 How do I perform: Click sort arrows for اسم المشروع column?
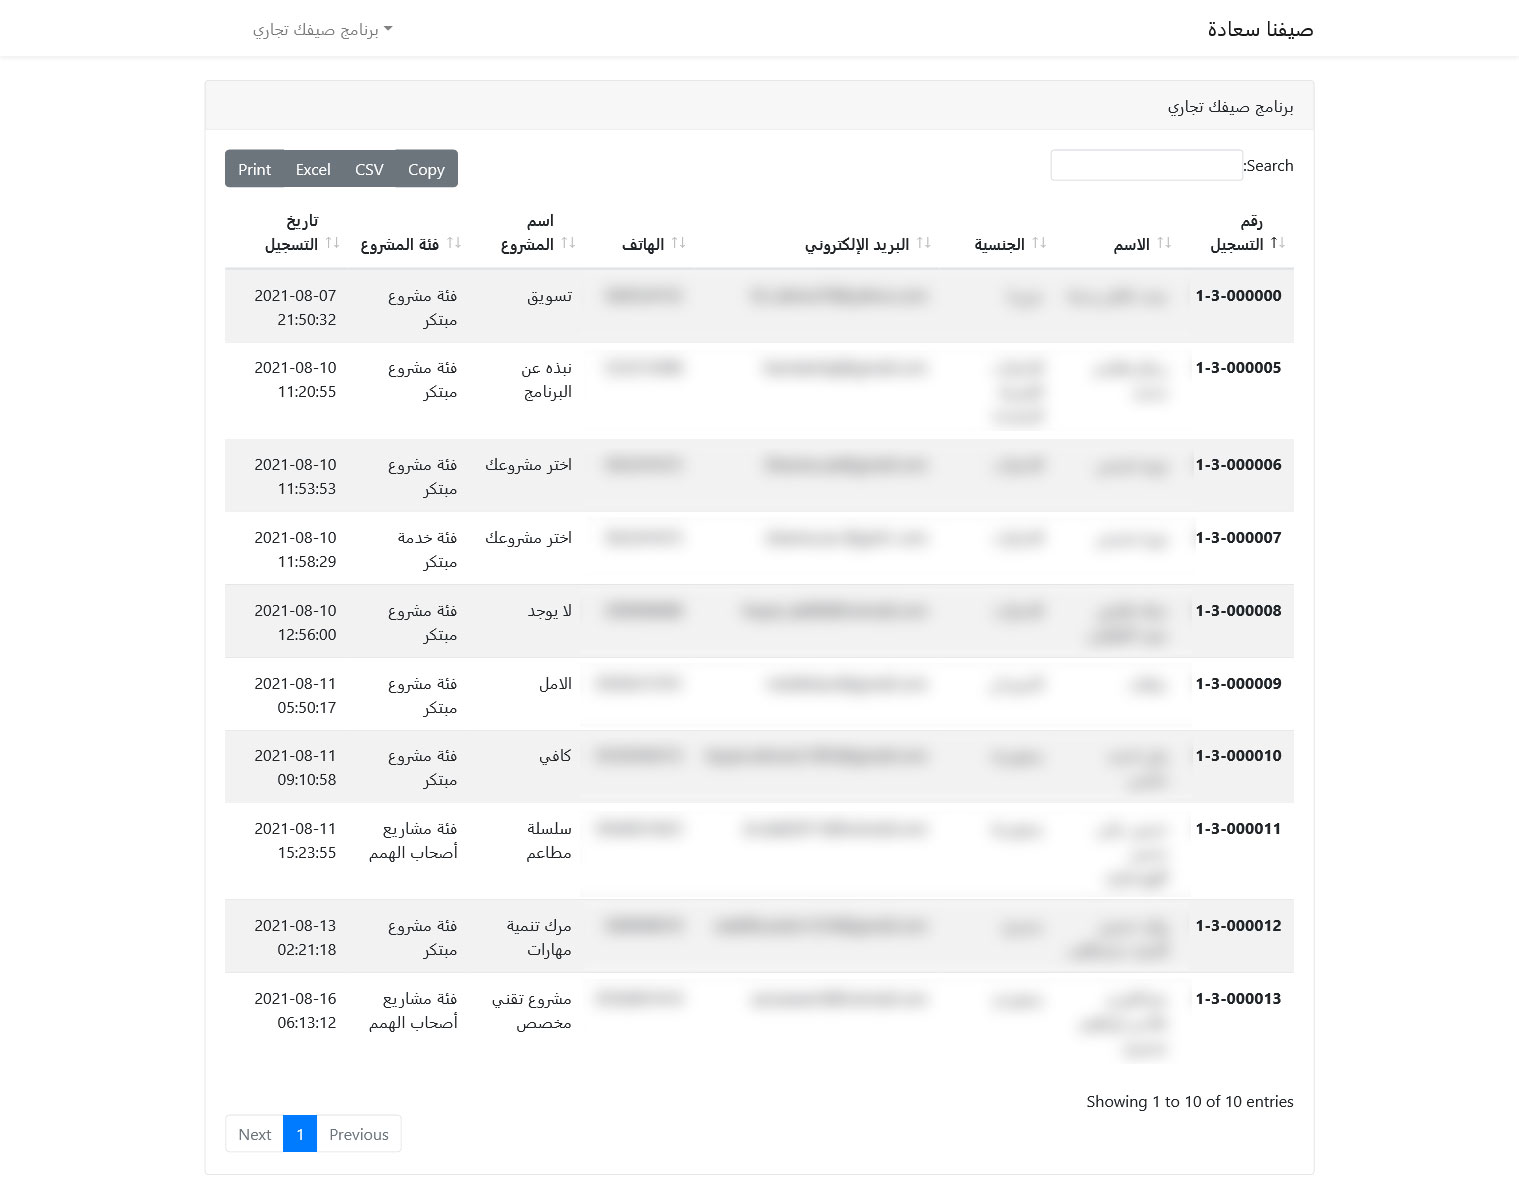pos(568,243)
